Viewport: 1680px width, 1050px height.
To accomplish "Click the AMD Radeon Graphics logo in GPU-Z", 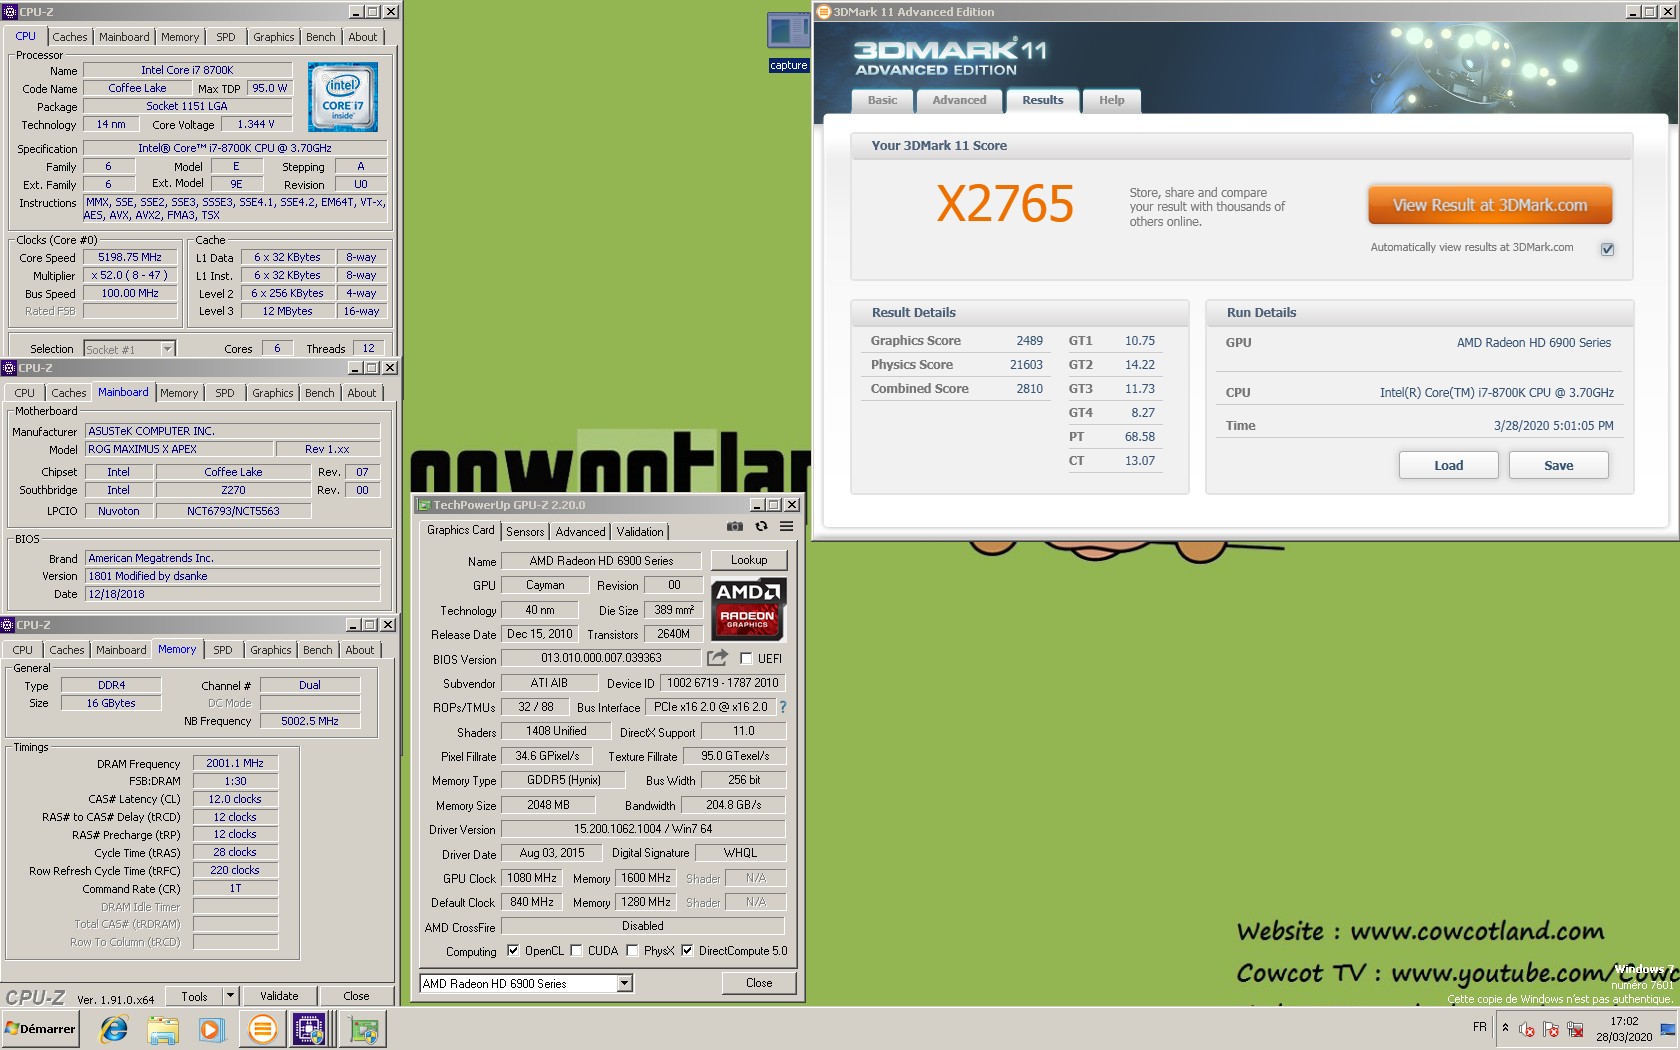I will [748, 609].
